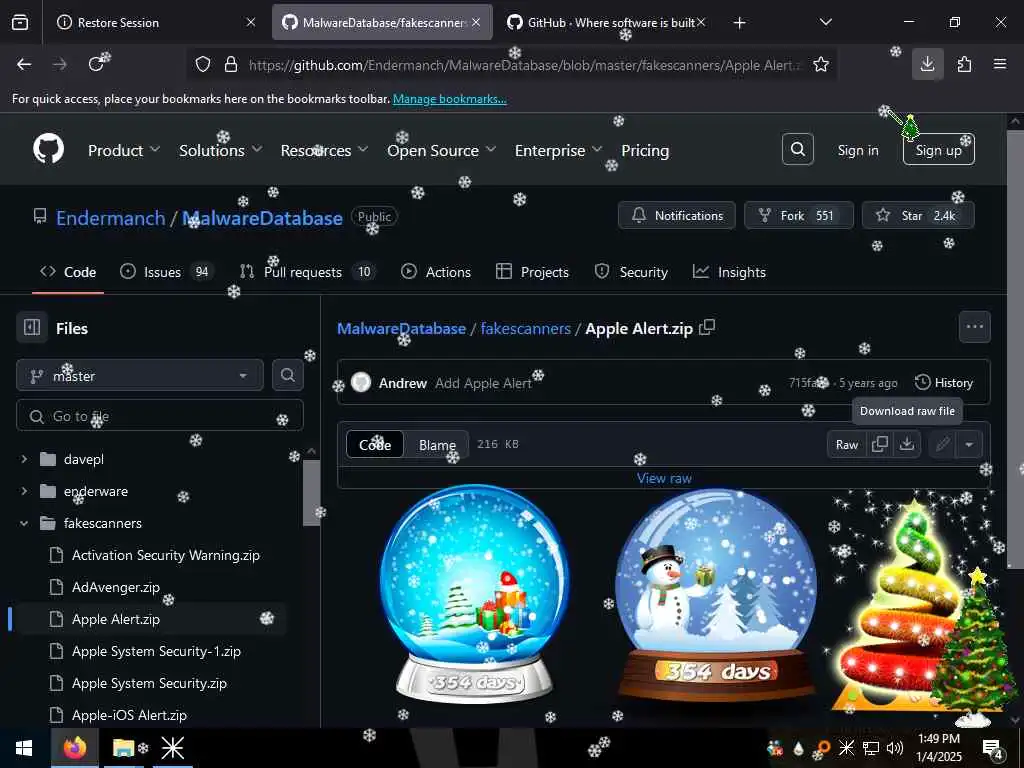The width and height of the screenshot is (1024, 768).
Task: Click the disabled pencil edit icon
Action: pos(942,445)
